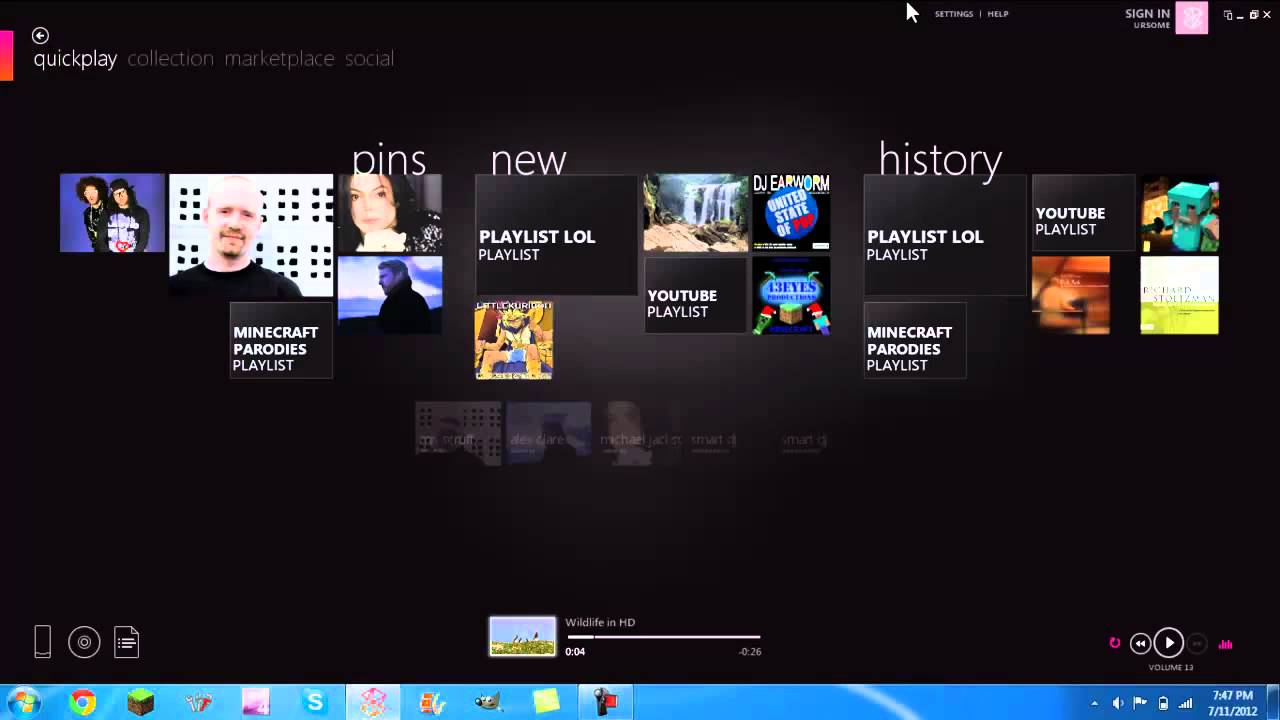Screen dimensions: 1280x720
Task: Click the battery tray icon
Action: [1163, 703]
